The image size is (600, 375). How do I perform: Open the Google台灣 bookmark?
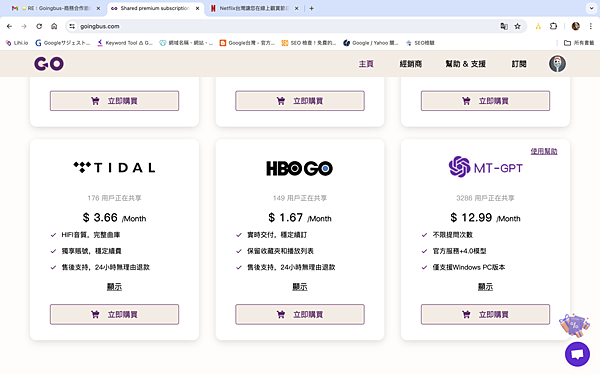(247, 43)
